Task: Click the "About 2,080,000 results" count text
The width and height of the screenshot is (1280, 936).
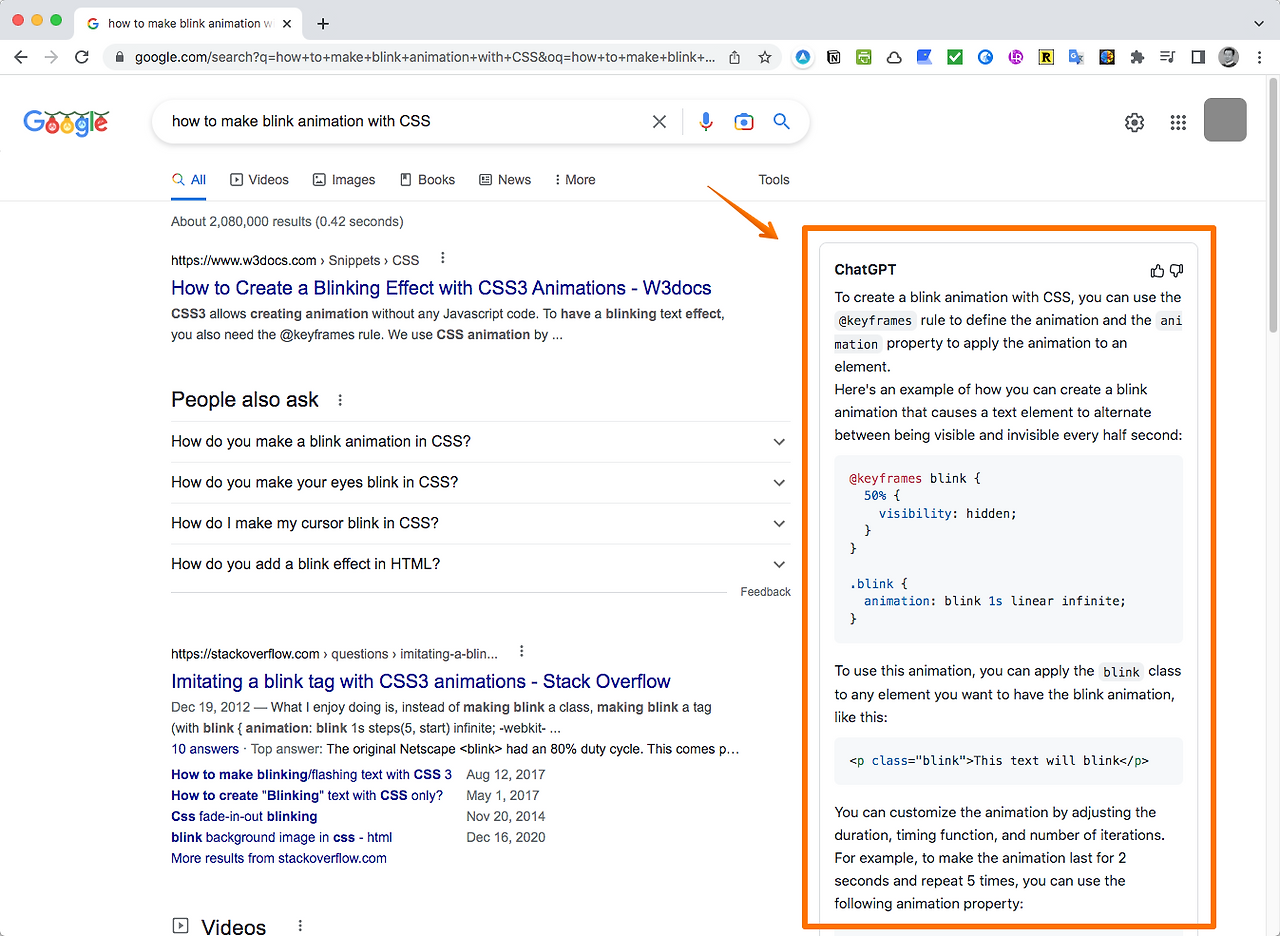Action: click(x=287, y=221)
